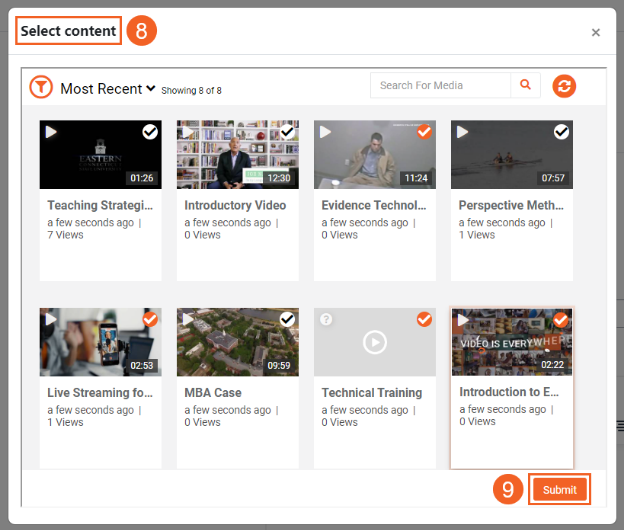Click play icon on Introductory Video thumbnail

[x=187, y=132]
